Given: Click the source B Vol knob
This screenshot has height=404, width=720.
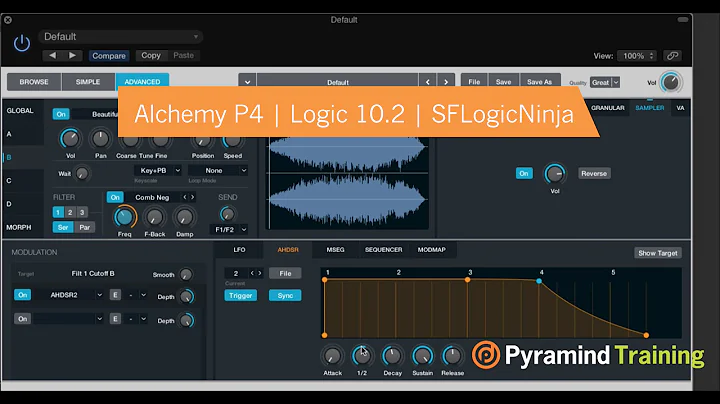Looking at the screenshot, I should pos(70,139).
